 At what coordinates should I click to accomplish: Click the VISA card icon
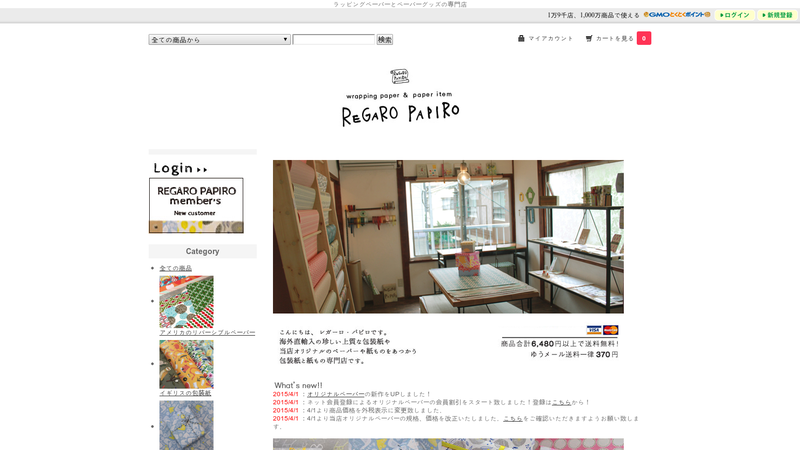click(x=594, y=330)
